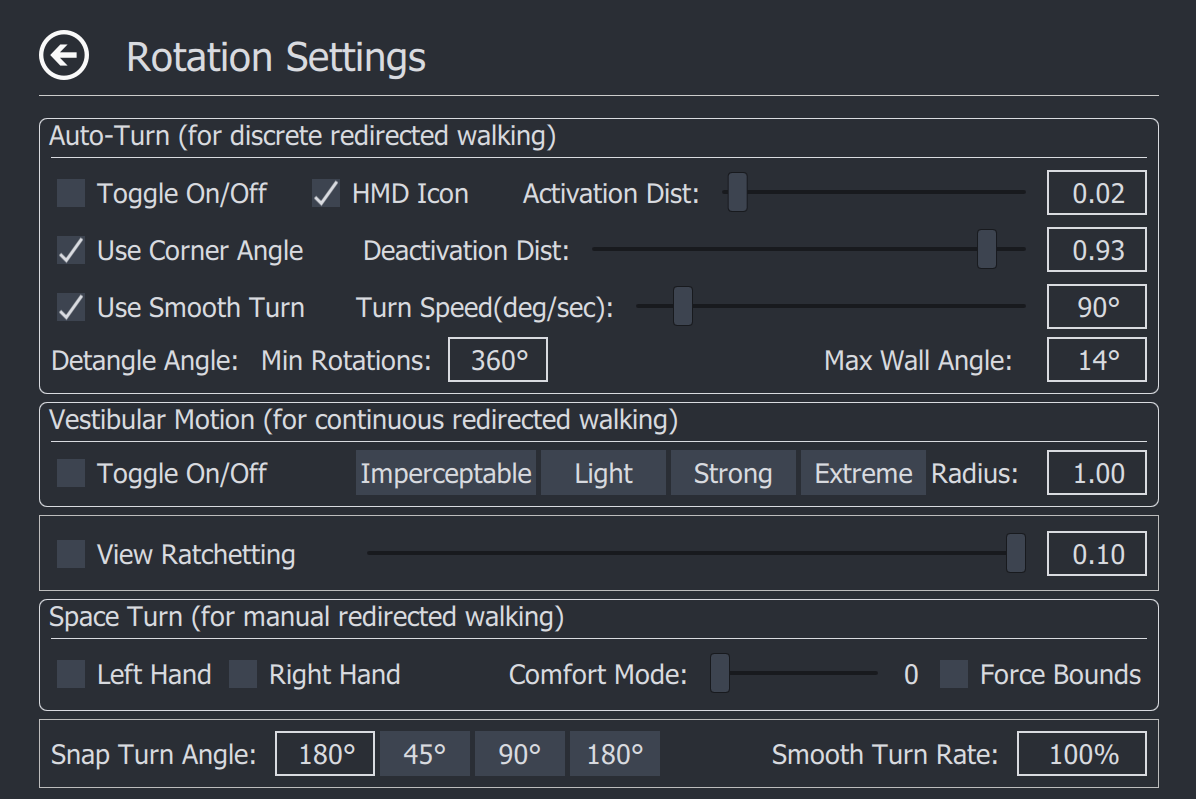Image resolution: width=1196 pixels, height=799 pixels.
Task: Enable View Ratchetting checkbox
Action: click(71, 554)
